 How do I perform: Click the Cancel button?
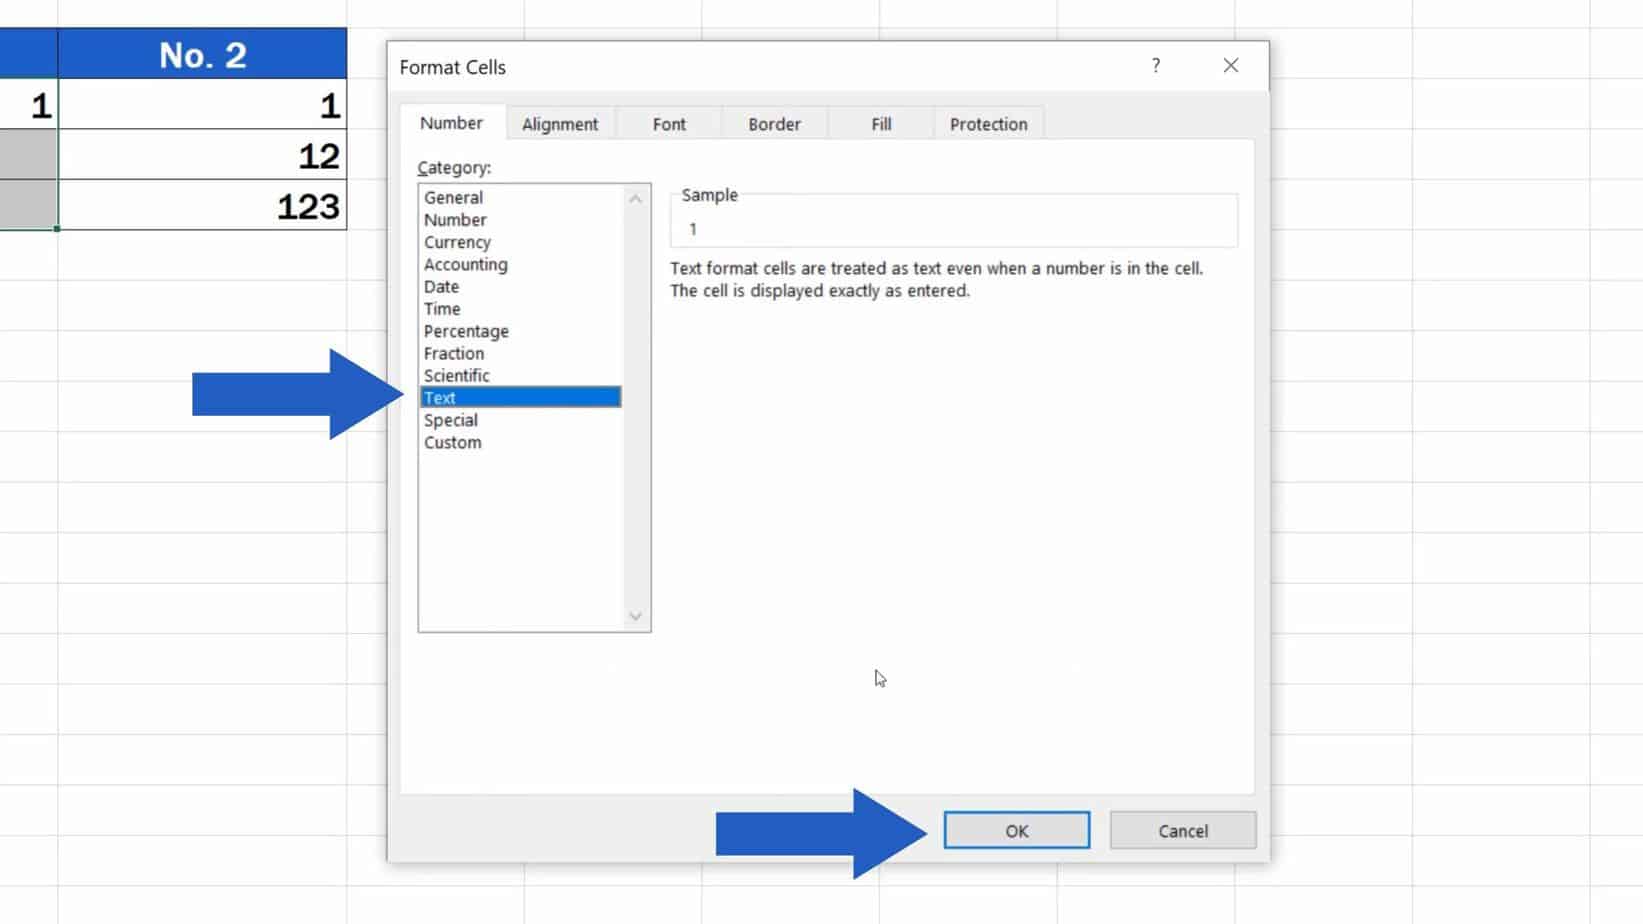click(x=1182, y=830)
